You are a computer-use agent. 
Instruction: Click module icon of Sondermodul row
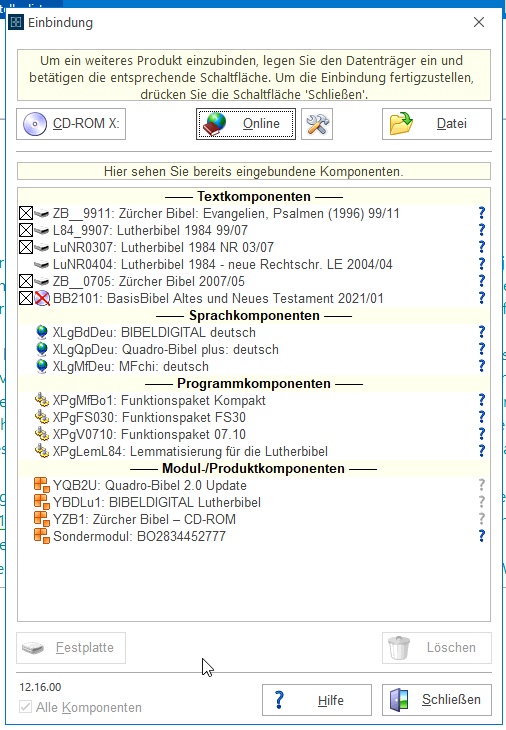pyautogui.click(x=42, y=536)
